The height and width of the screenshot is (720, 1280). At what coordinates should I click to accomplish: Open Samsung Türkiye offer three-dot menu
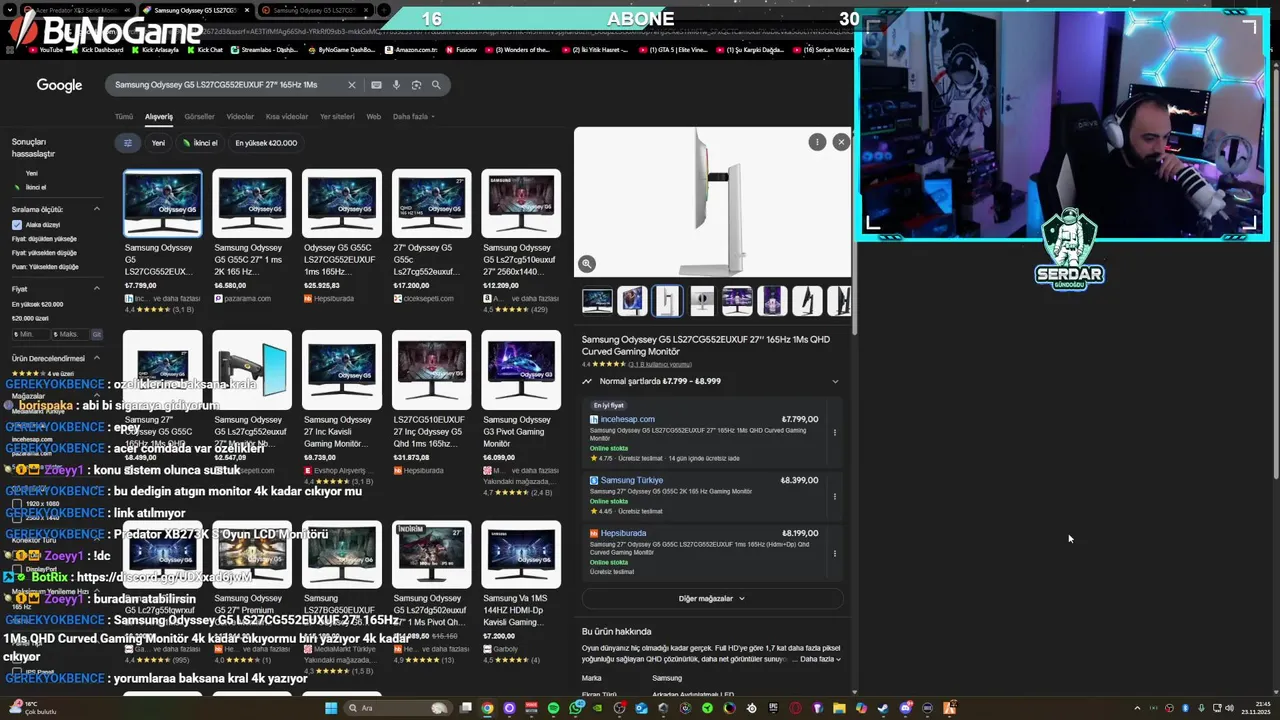(x=835, y=495)
